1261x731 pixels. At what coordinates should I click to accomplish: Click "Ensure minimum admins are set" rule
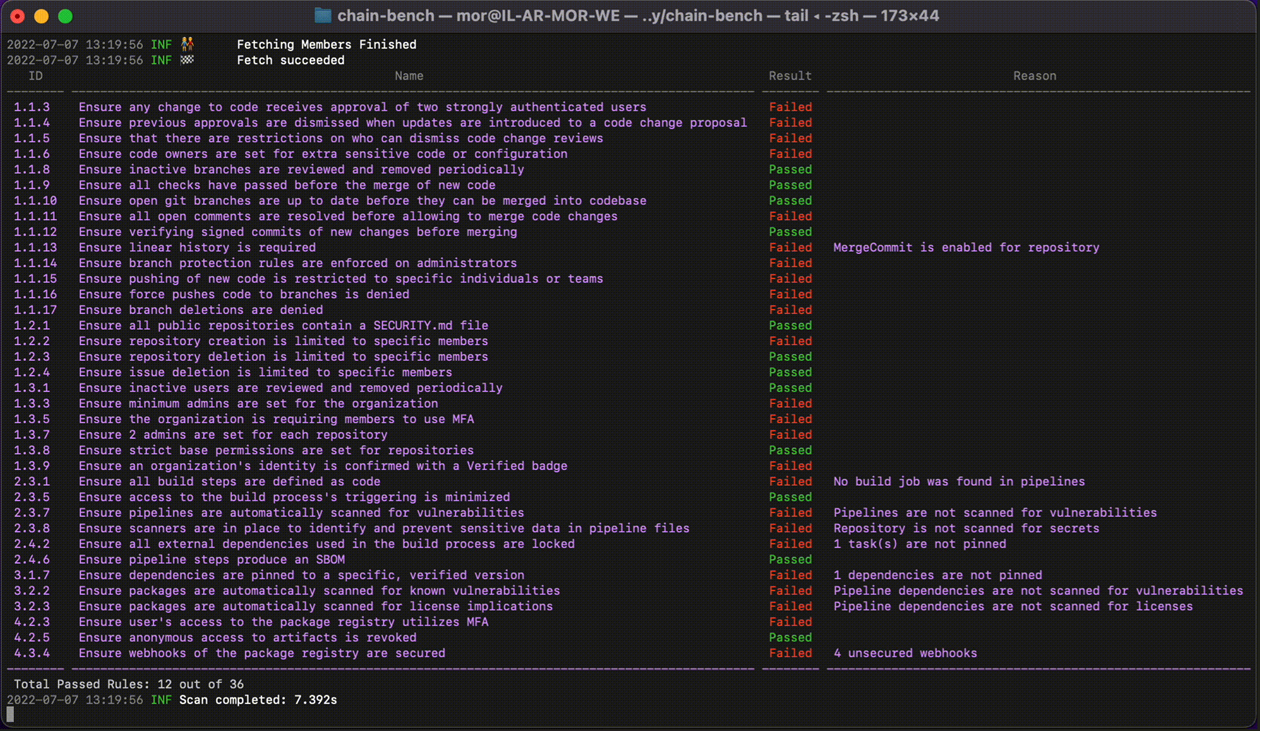258,403
